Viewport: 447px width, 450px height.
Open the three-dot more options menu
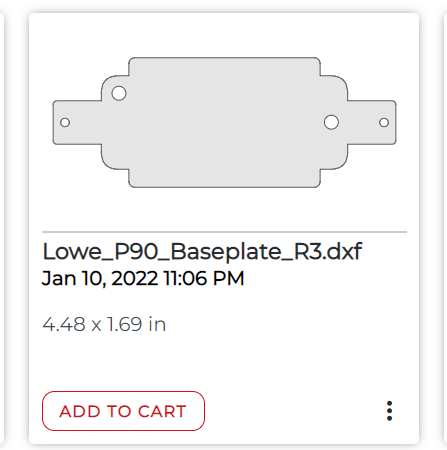[389, 411]
